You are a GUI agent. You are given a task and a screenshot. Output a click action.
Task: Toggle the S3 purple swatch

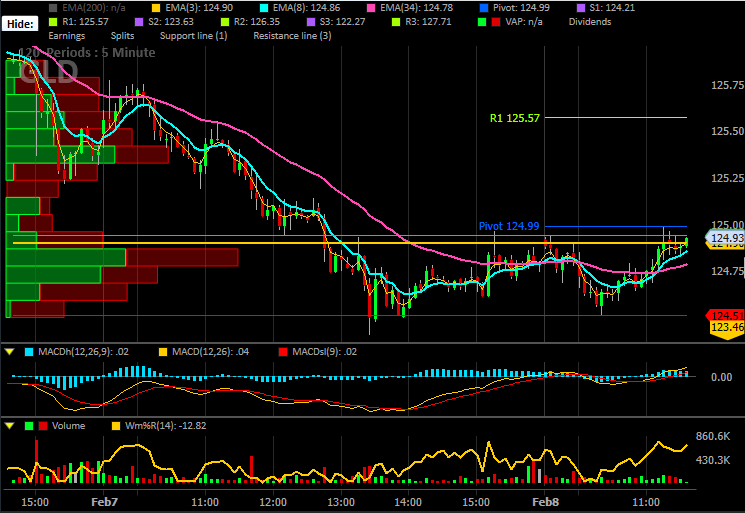(311, 22)
